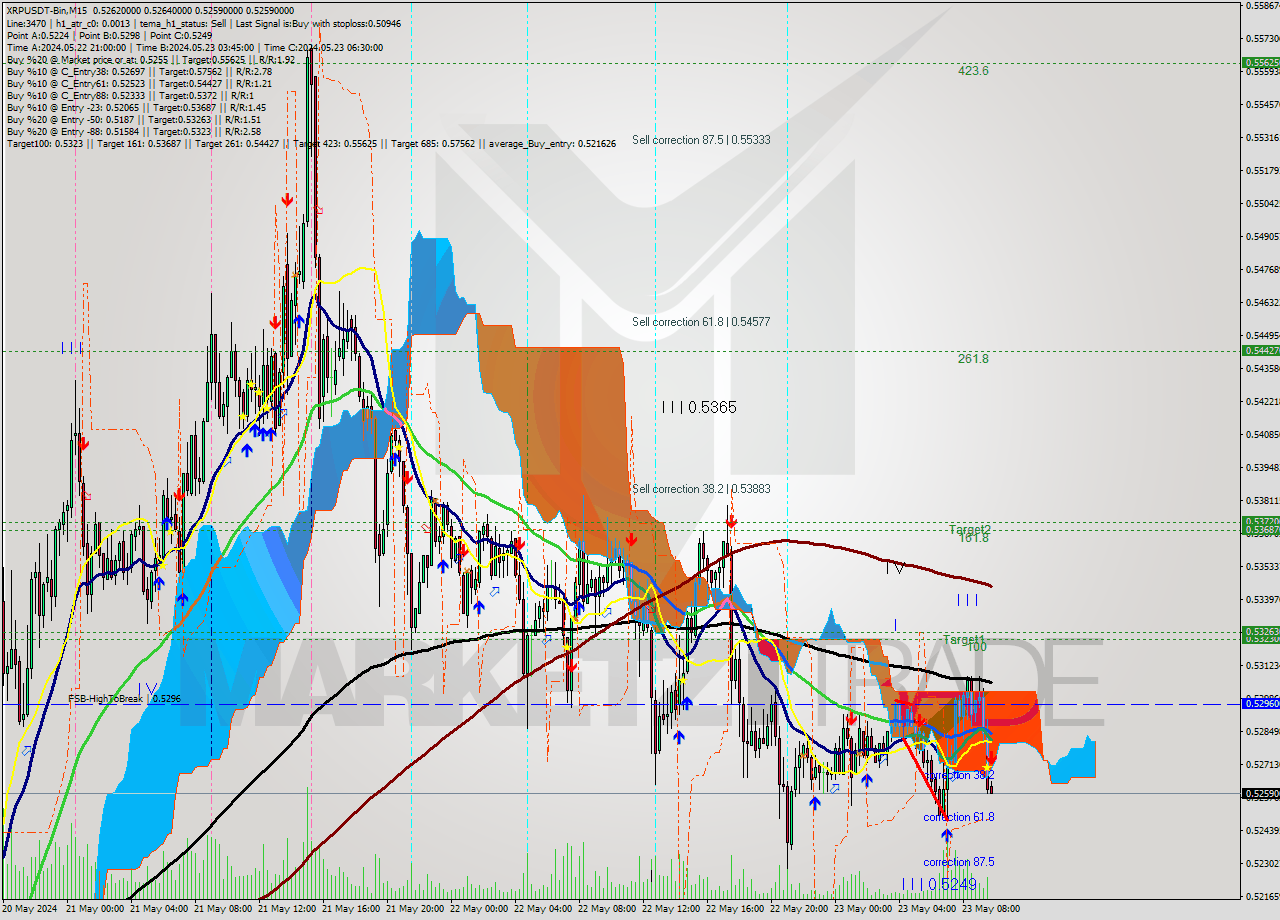Screen dimensions: 1280x920
Task: Click the 0.54221 price axis value
Action: coord(1262,401)
